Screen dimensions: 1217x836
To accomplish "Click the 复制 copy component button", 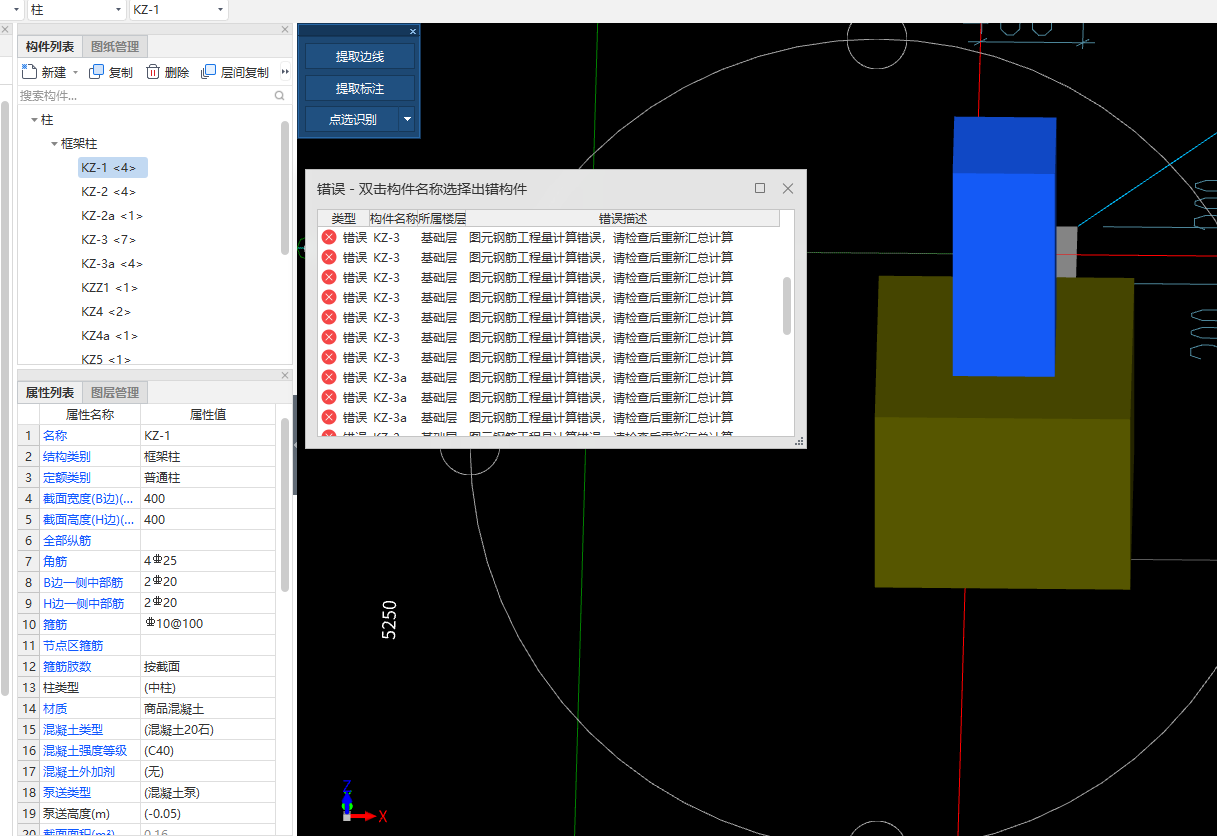I will click(x=111, y=72).
